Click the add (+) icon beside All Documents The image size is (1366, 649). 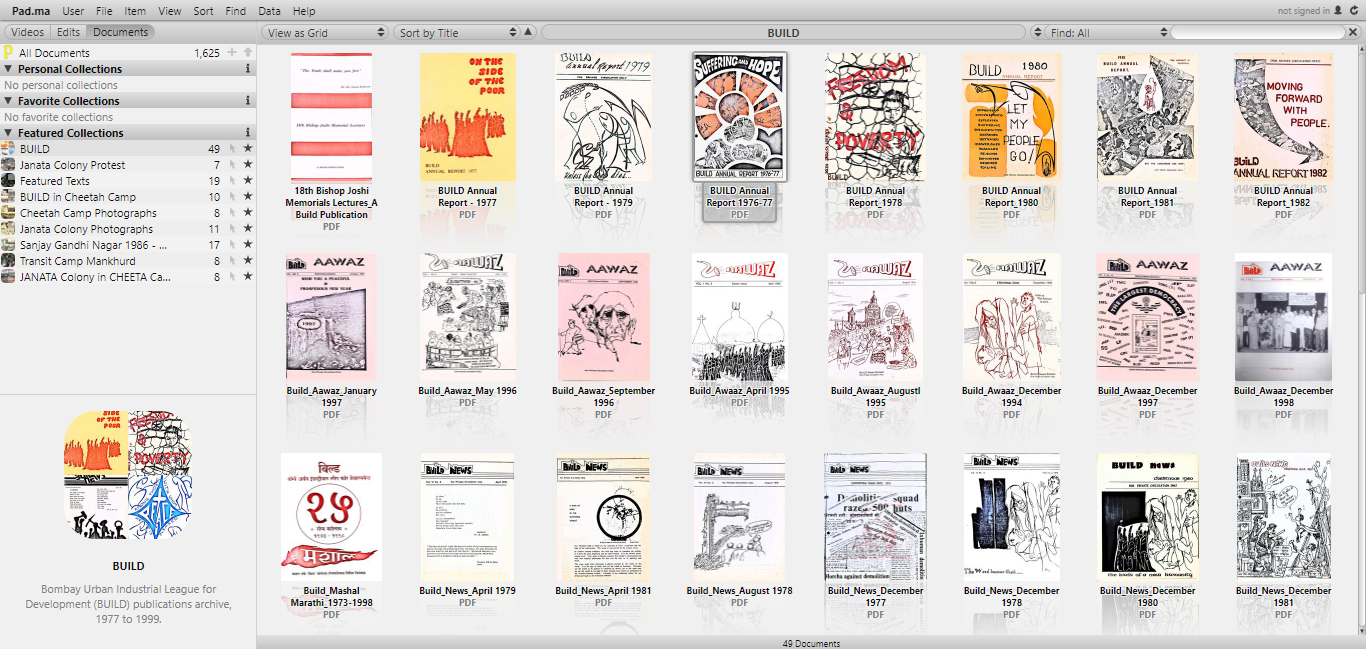coord(232,53)
